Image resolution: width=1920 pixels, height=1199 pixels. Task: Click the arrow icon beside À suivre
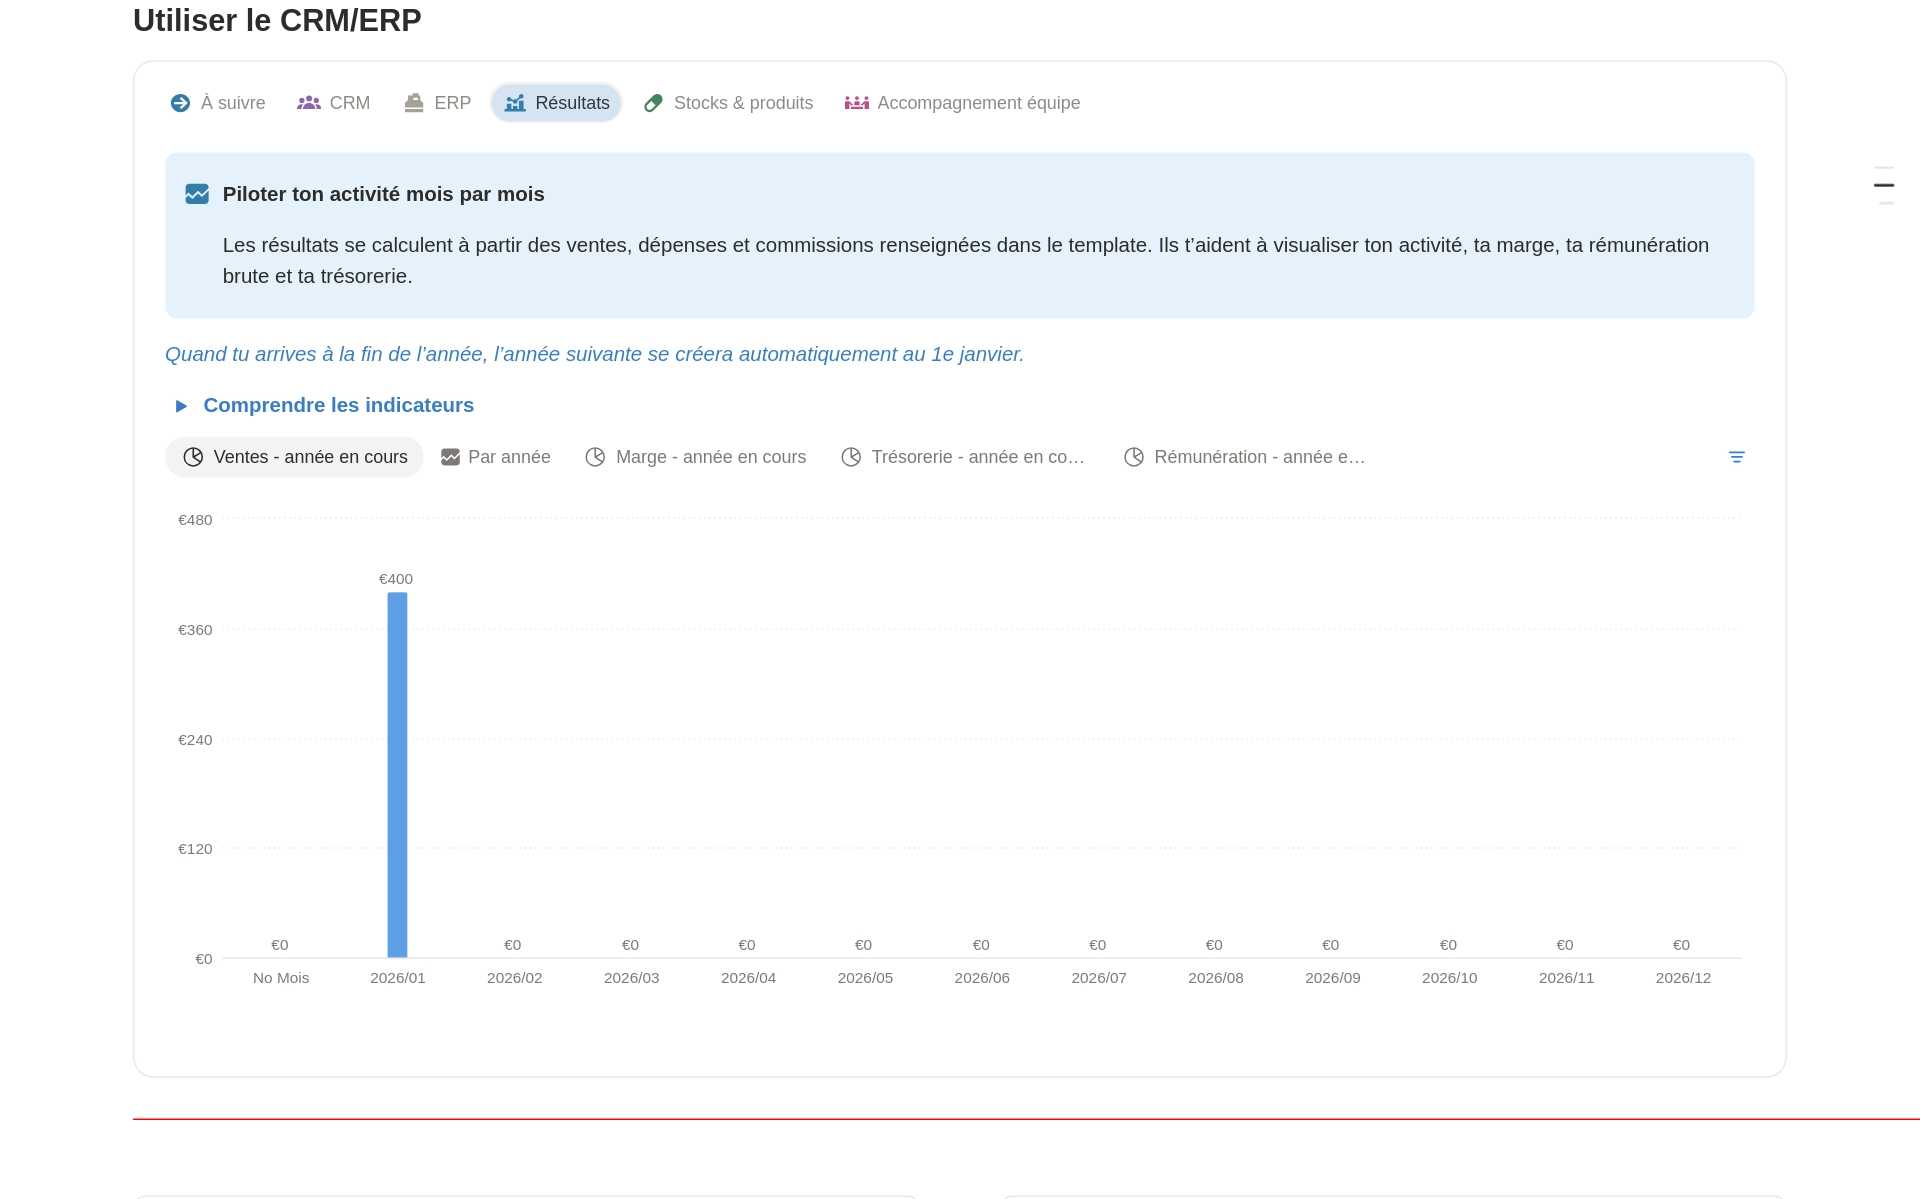180,103
